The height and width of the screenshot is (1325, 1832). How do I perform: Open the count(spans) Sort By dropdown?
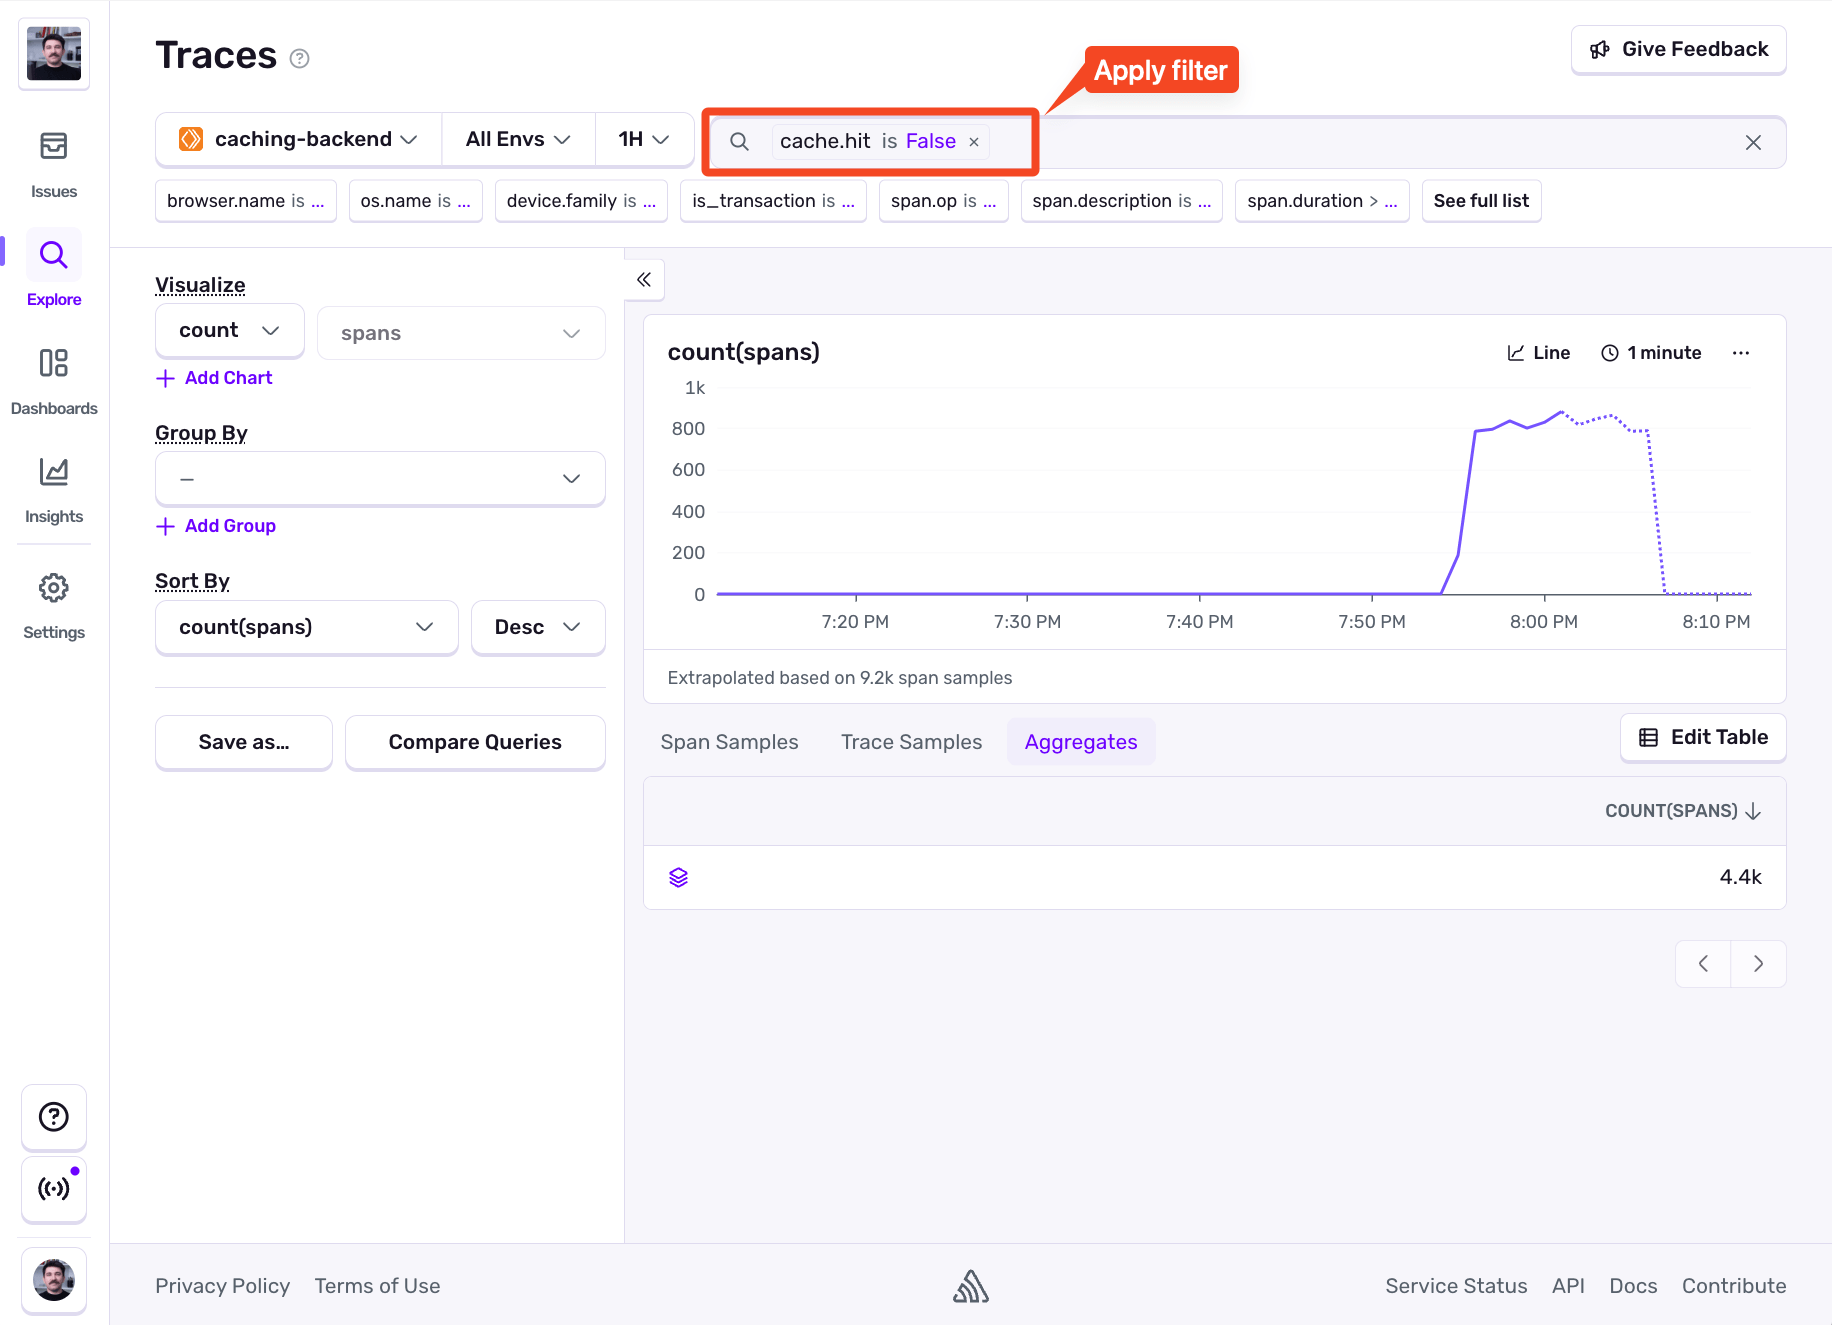307,627
